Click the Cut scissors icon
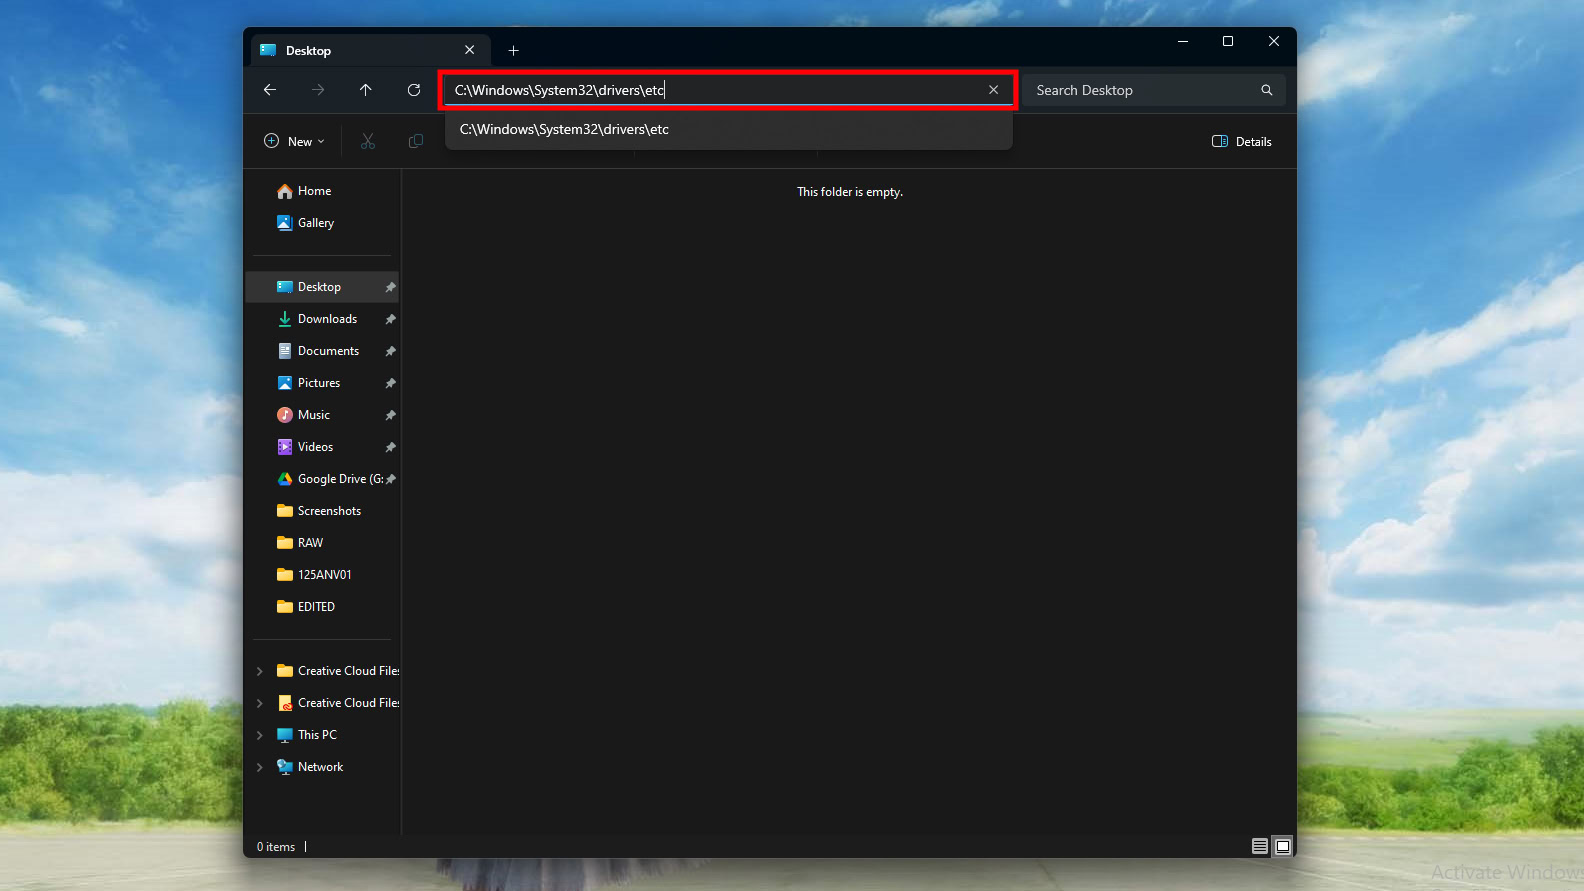The width and height of the screenshot is (1584, 891). click(x=368, y=141)
